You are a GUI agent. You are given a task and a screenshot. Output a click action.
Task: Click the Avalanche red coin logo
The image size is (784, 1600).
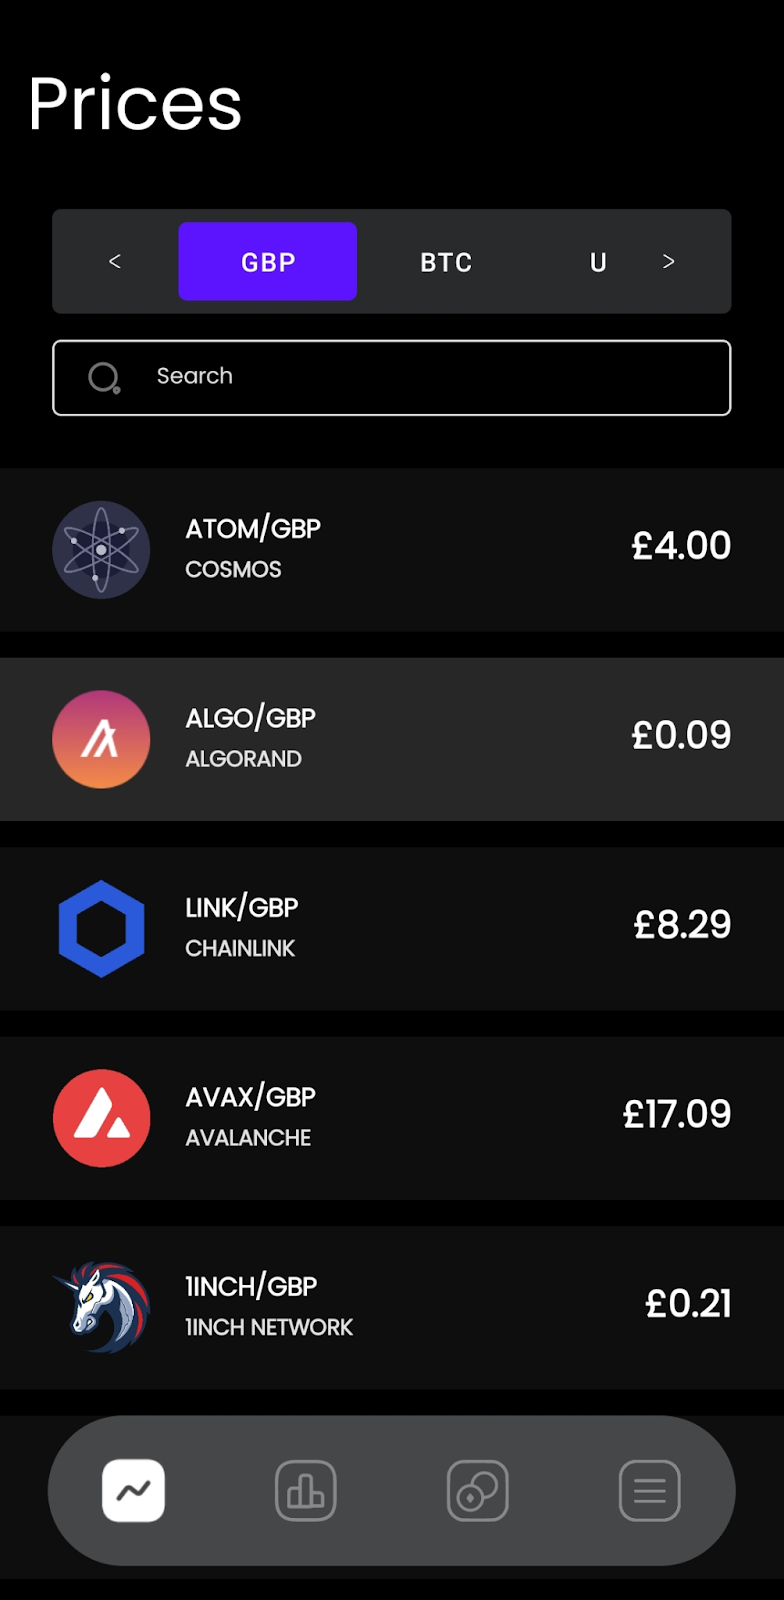[101, 1118]
